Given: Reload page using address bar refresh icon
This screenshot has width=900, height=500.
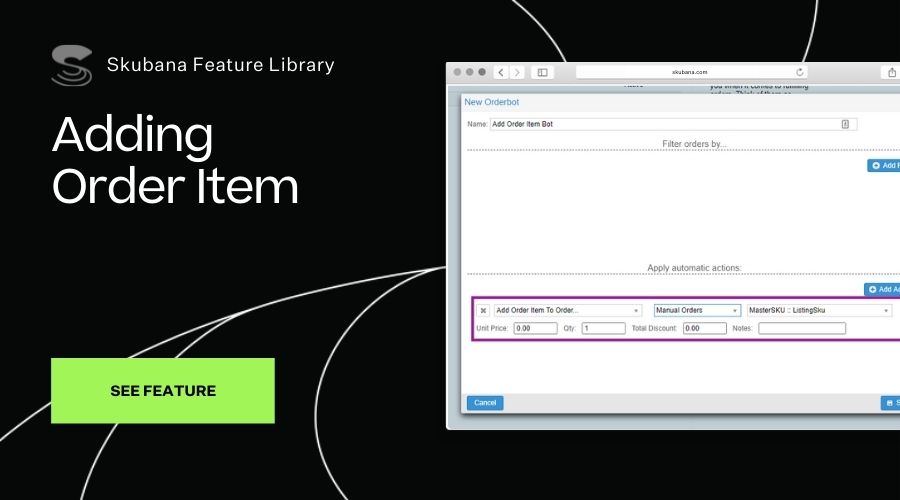Looking at the screenshot, I should pyautogui.click(x=800, y=72).
